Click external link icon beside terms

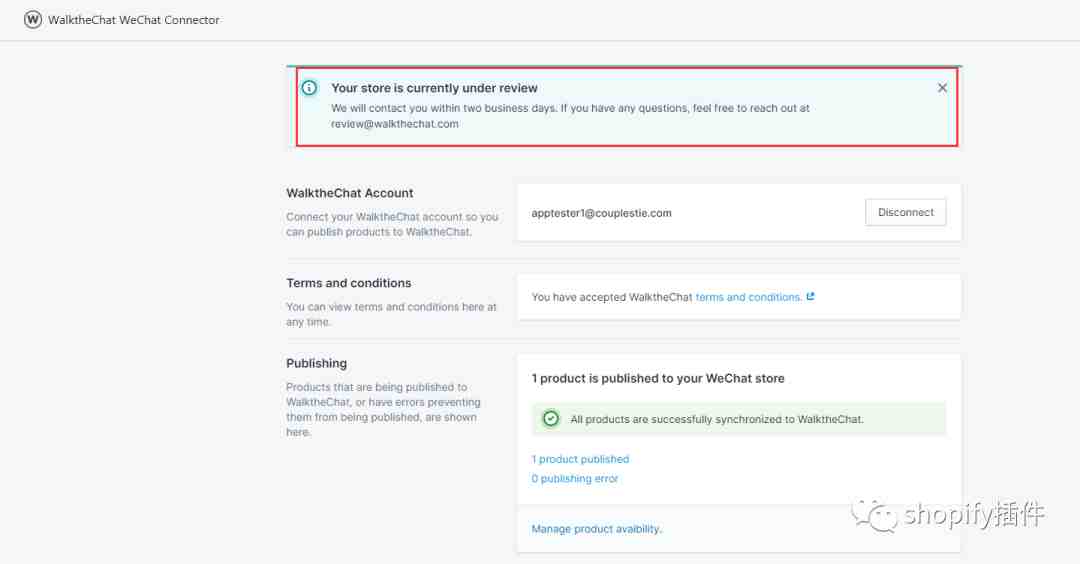click(x=811, y=296)
